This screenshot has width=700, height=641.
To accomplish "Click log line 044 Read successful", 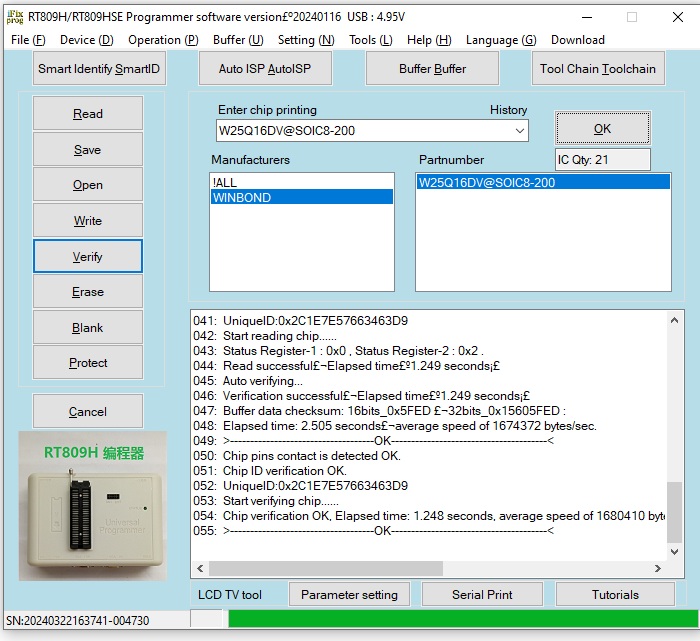I will point(346,366).
